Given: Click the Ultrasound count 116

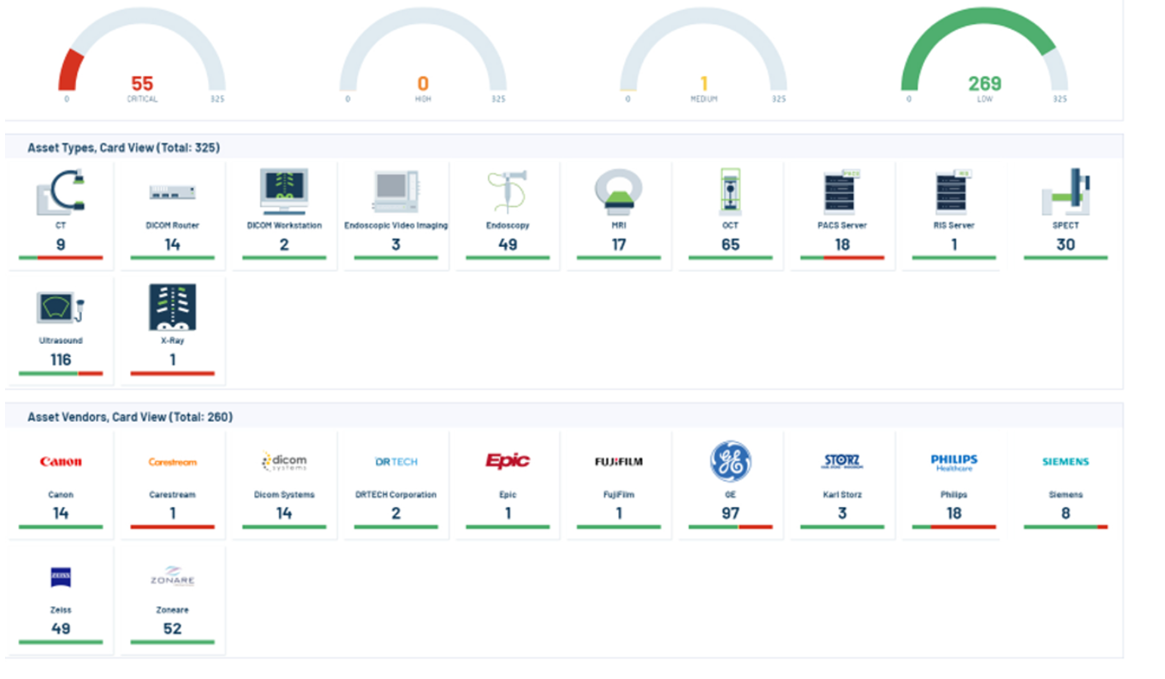Looking at the screenshot, I should tap(61, 360).
